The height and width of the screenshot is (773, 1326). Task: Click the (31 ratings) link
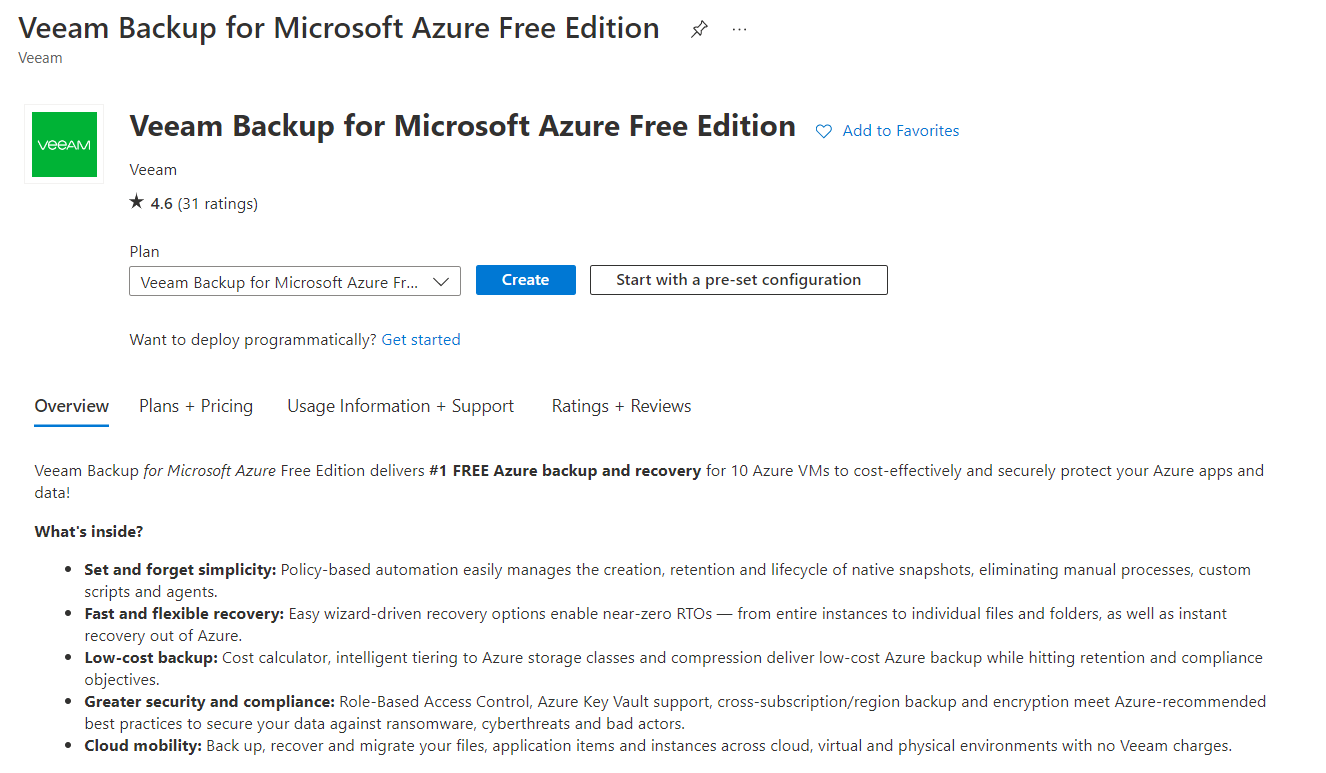(x=216, y=203)
